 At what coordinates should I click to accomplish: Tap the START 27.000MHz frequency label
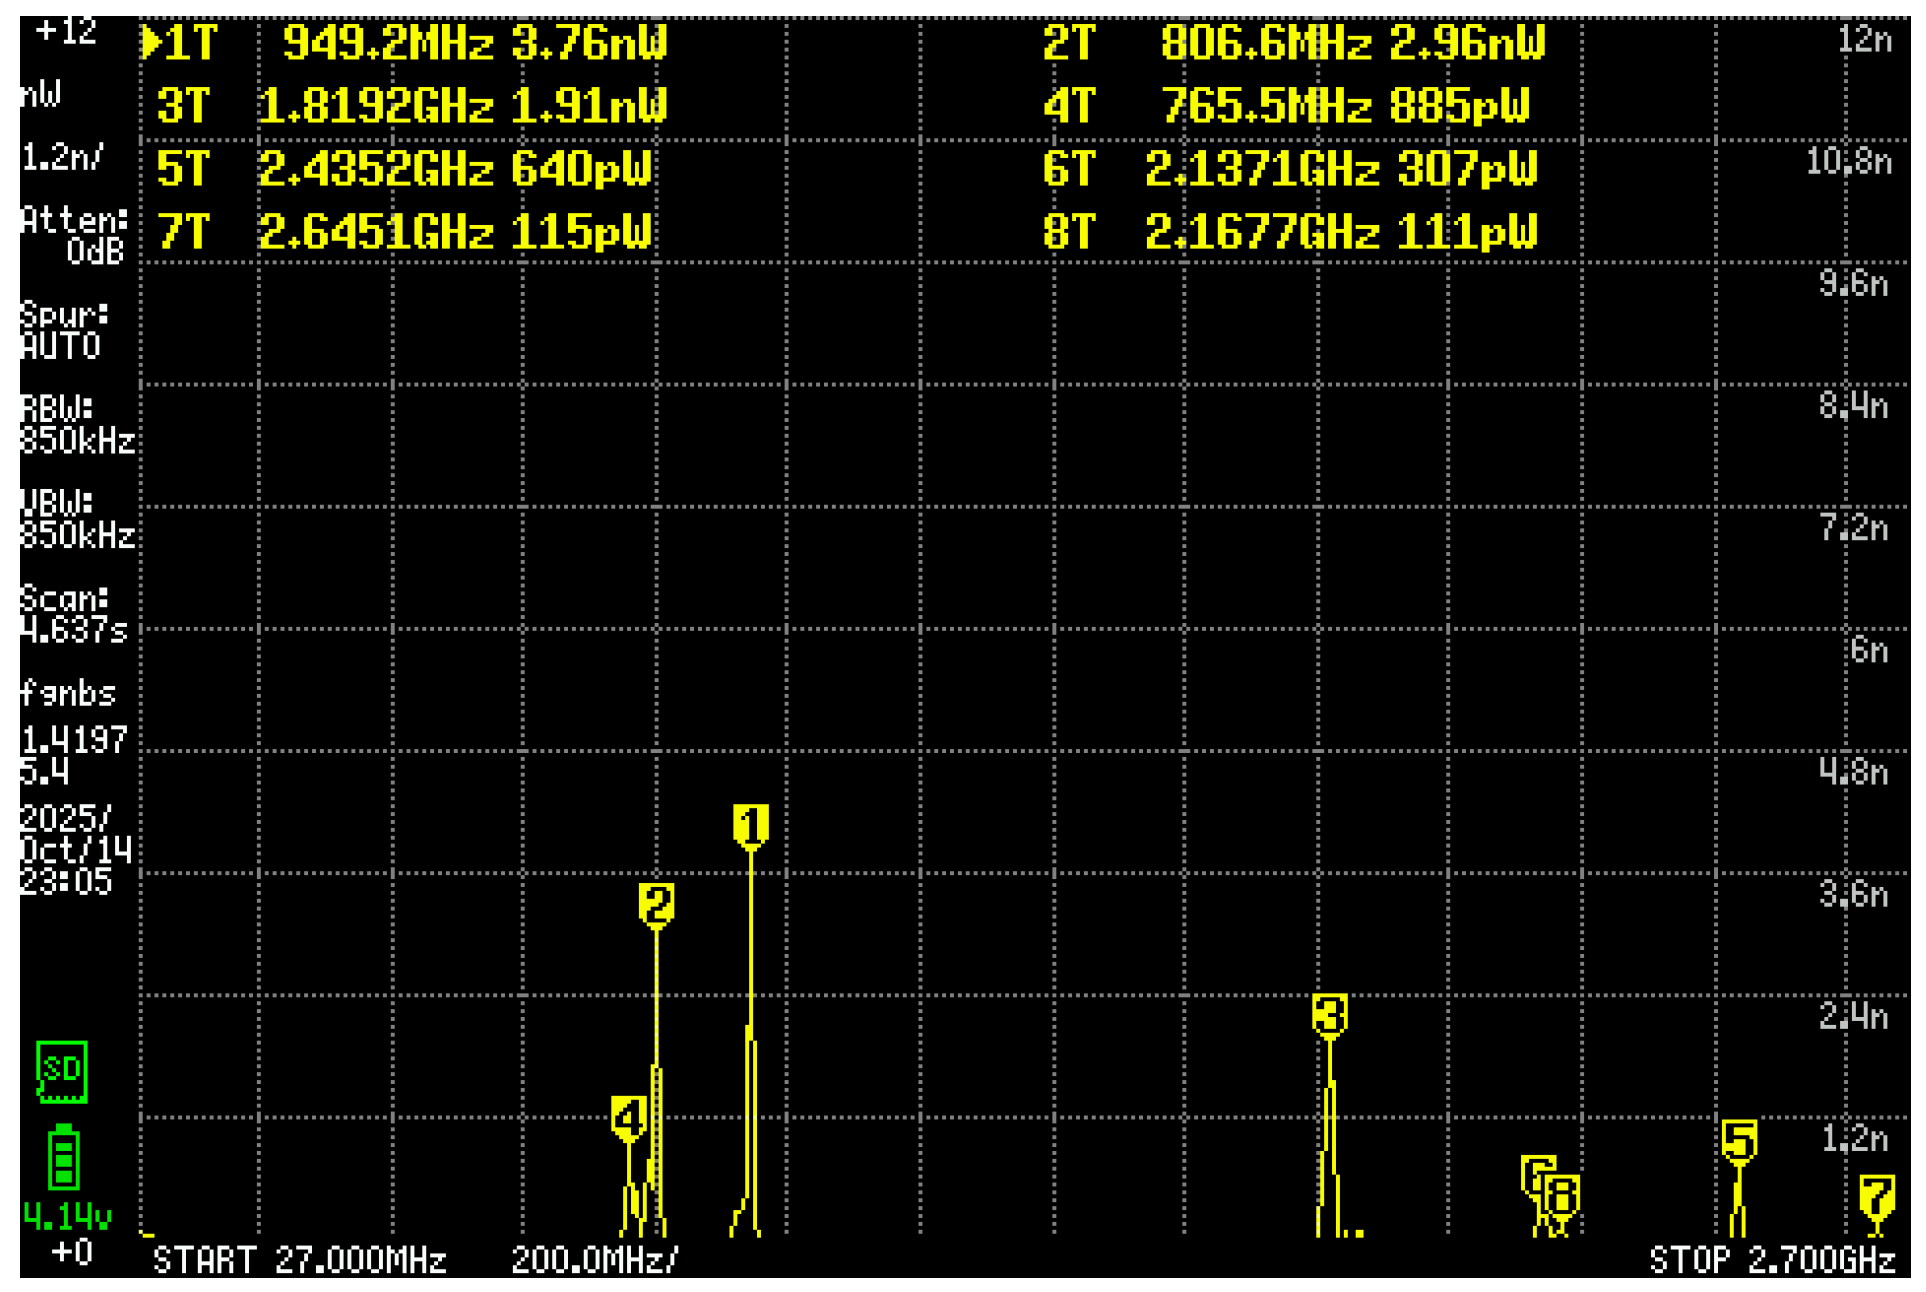tap(299, 1260)
